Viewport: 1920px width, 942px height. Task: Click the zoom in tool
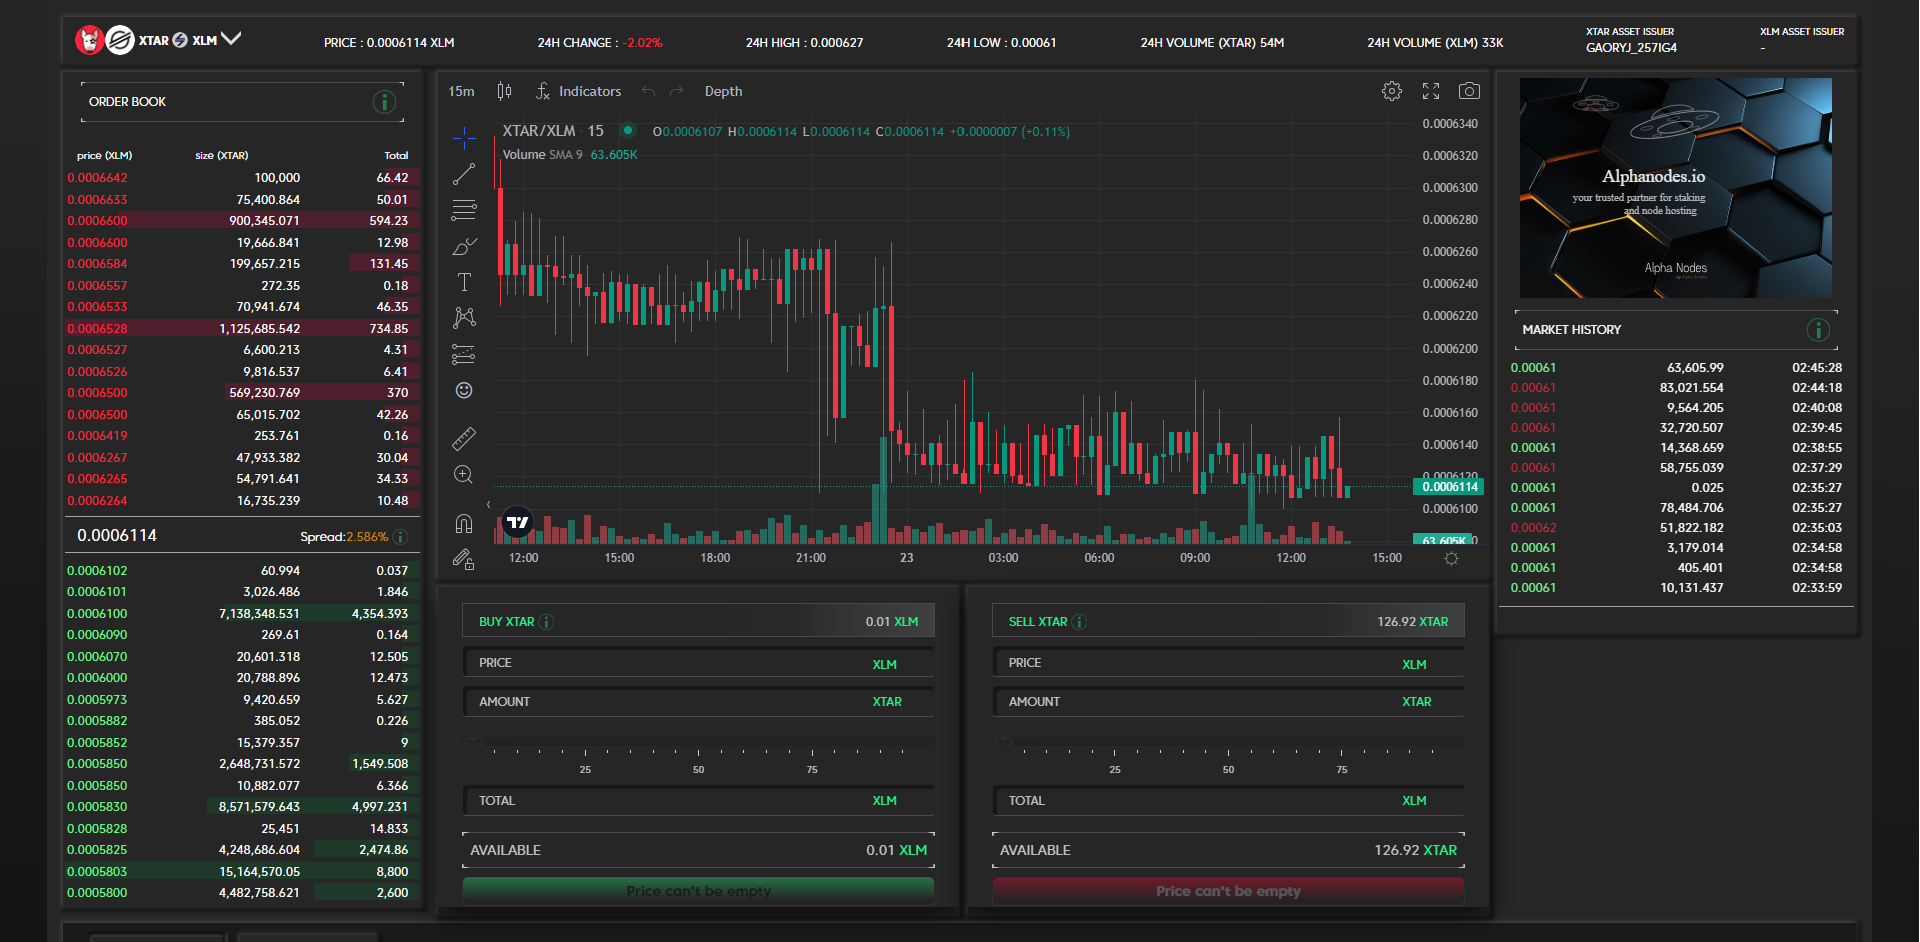coord(464,474)
